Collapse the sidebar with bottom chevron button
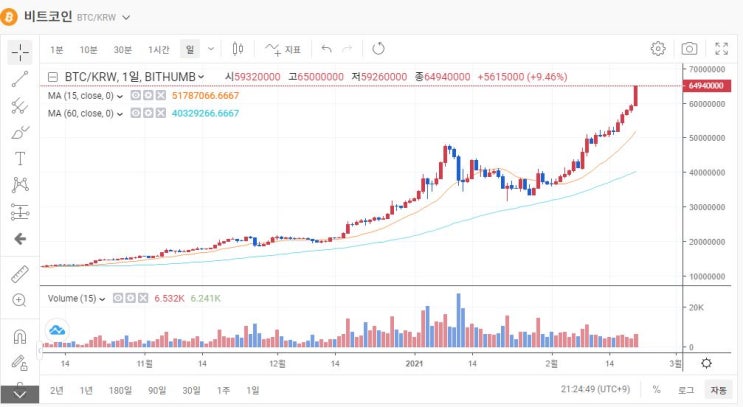 point(20,394)
